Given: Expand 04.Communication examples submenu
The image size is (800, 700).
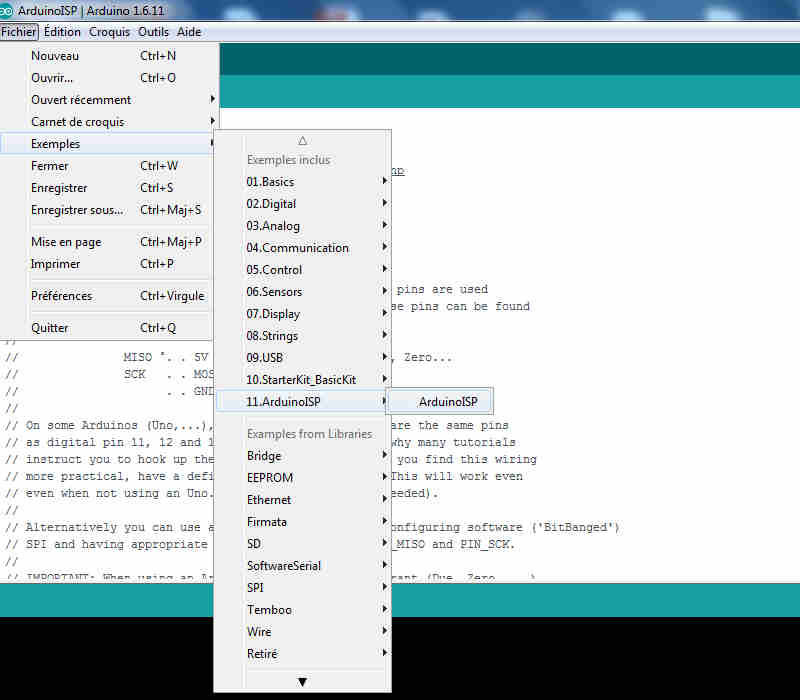Looking at the screenshot, I should (303, 247).
